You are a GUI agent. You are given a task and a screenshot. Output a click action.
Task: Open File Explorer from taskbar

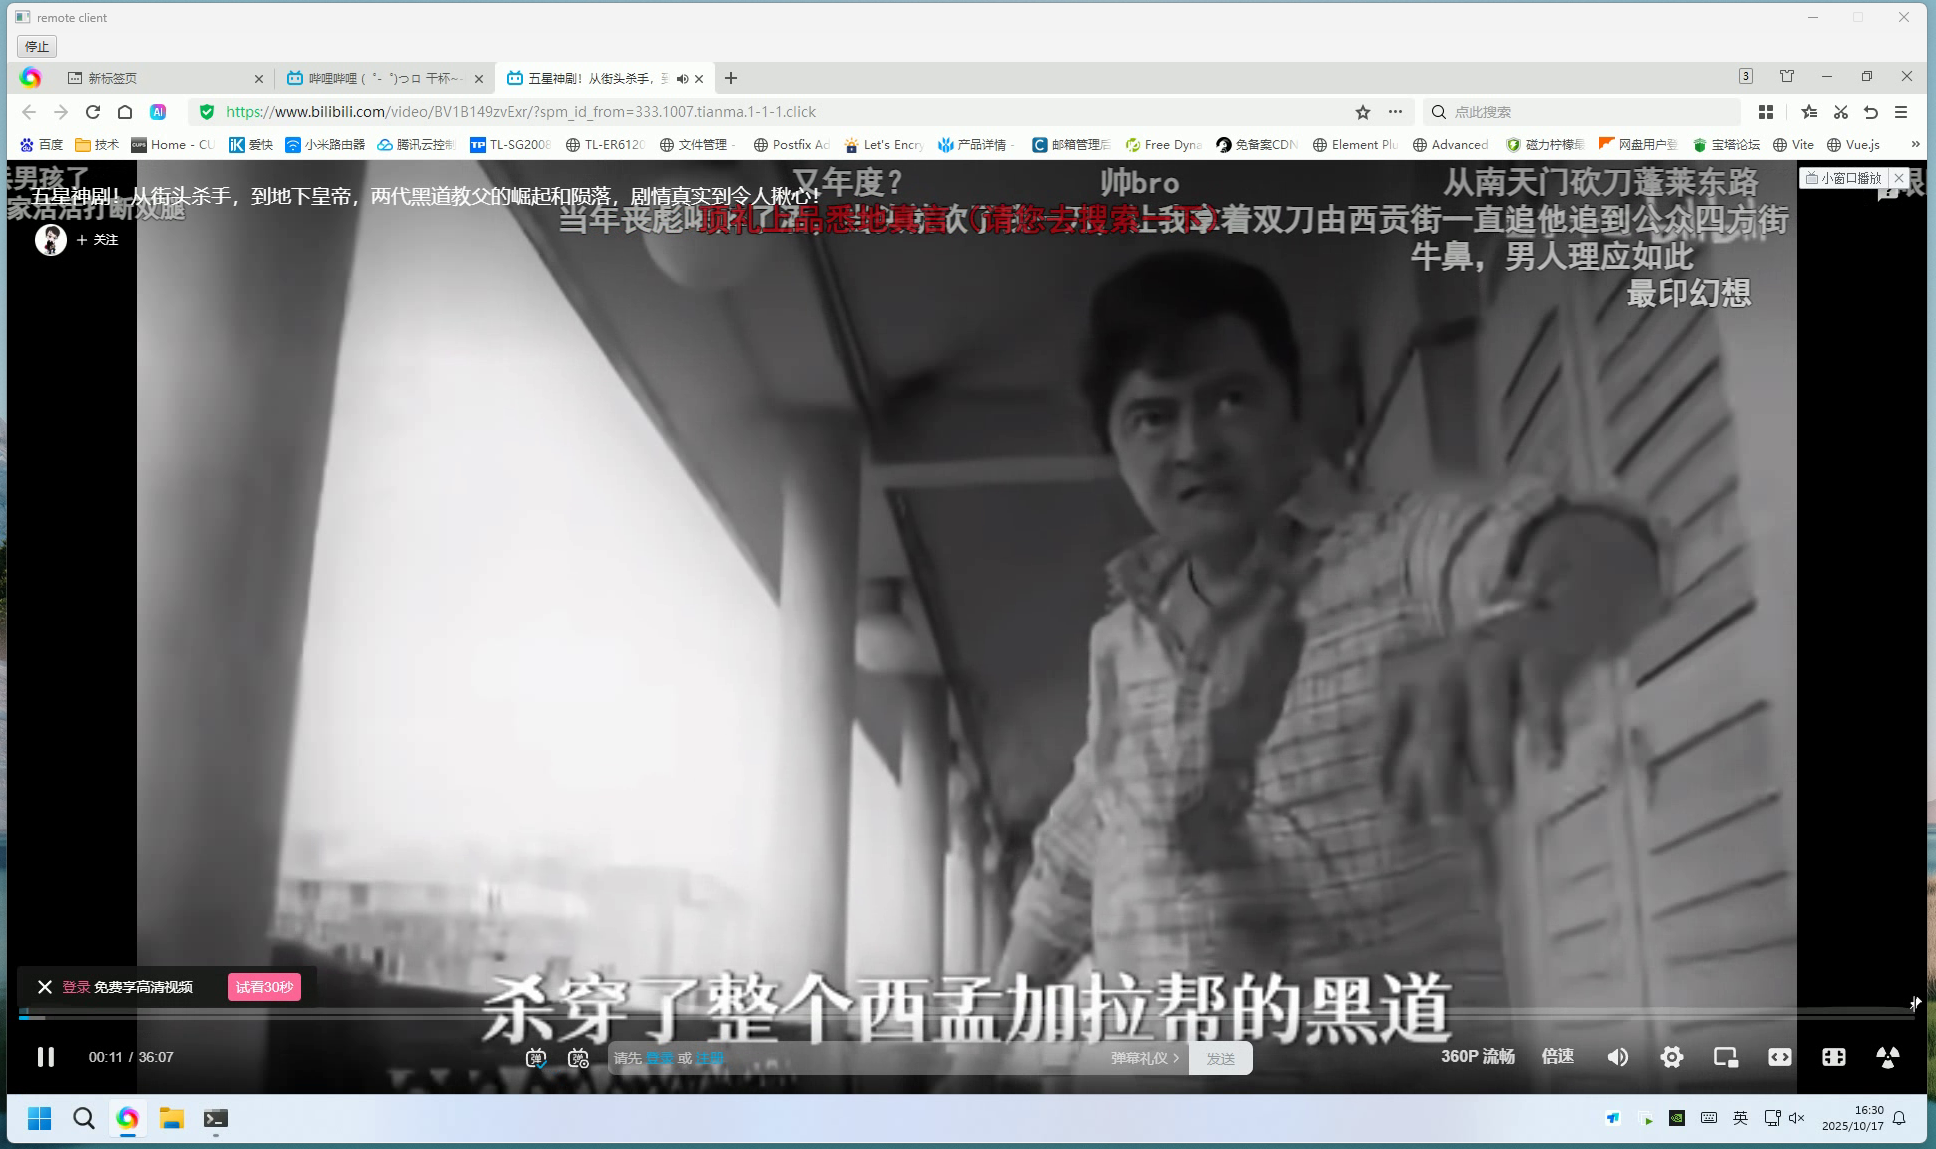click(x=172, y=1118)
